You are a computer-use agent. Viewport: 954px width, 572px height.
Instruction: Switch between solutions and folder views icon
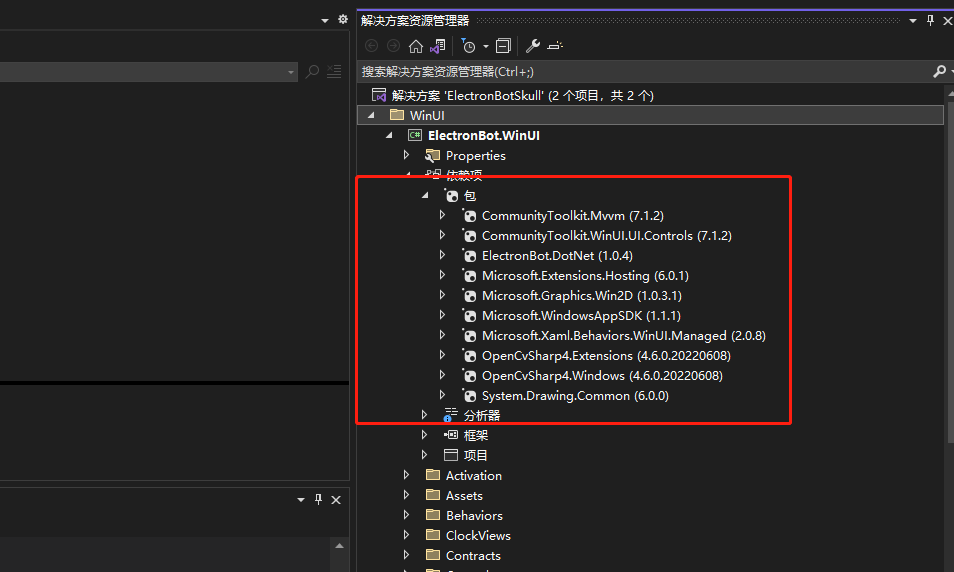coord(438,46)
